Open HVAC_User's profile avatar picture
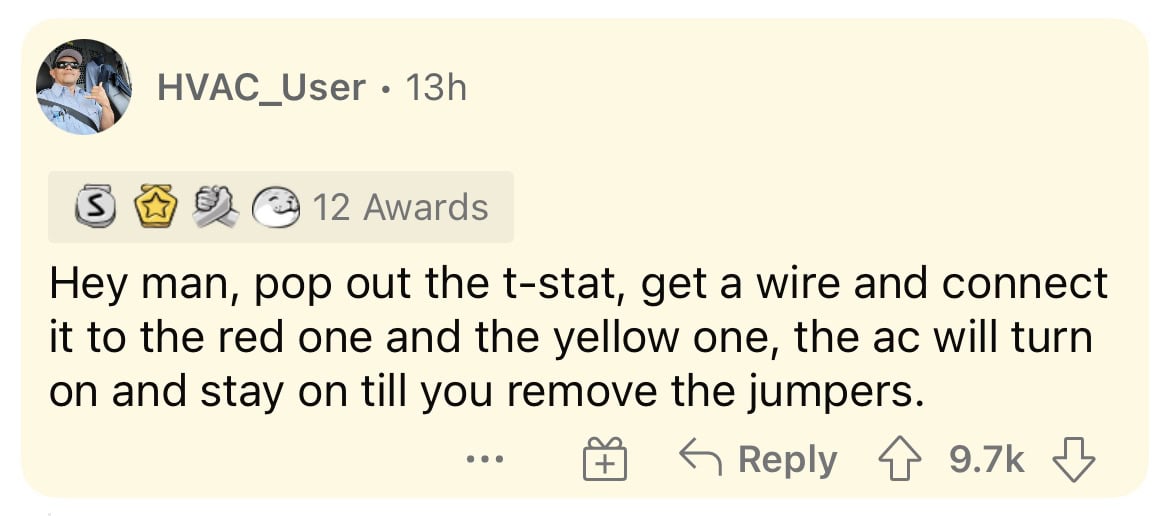Image resolution: width=1170 pixels, height=516 pixels. click(84, 86)
